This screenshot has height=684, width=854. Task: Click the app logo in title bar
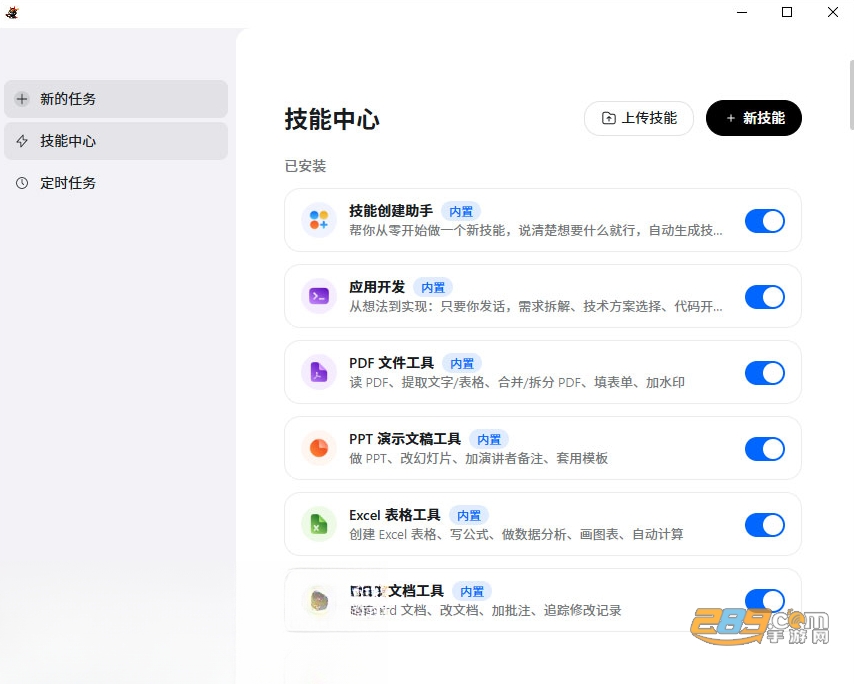pyautogui.click(x=12, y=12)
